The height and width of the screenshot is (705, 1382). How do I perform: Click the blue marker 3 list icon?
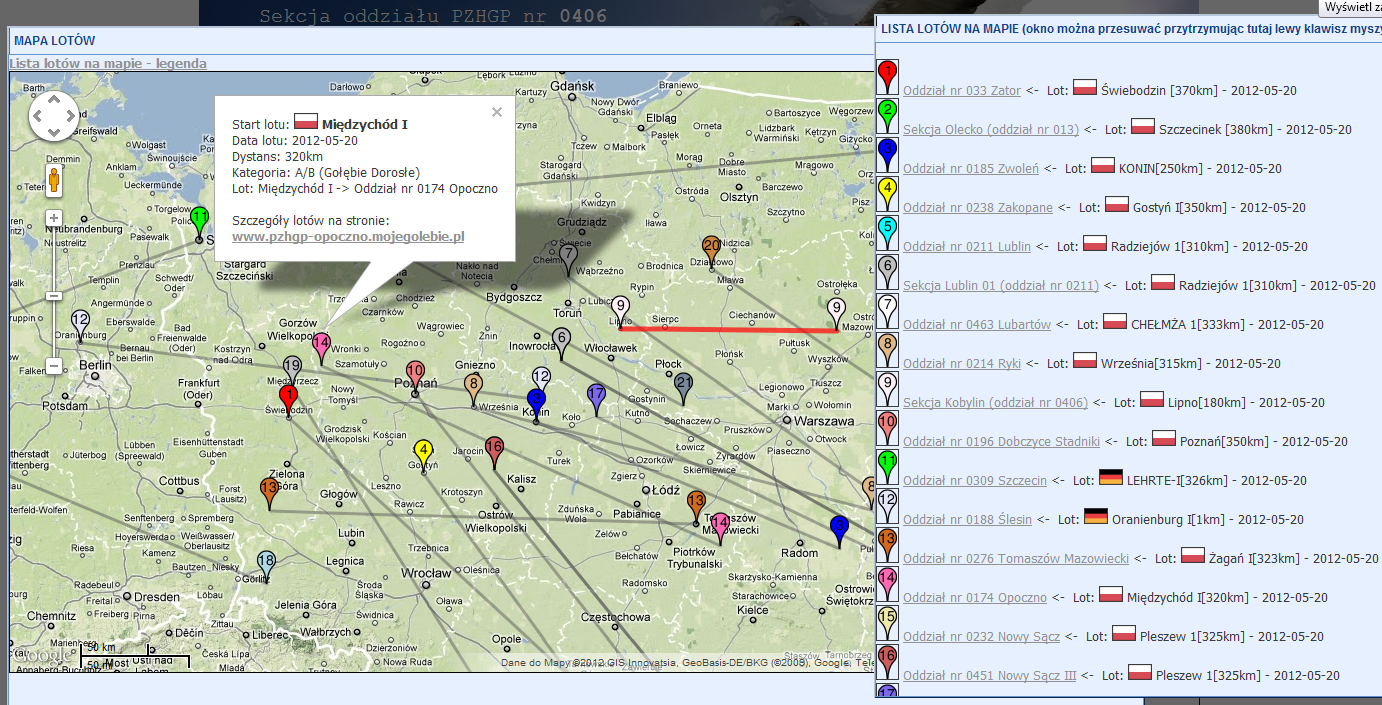point(887,154)
